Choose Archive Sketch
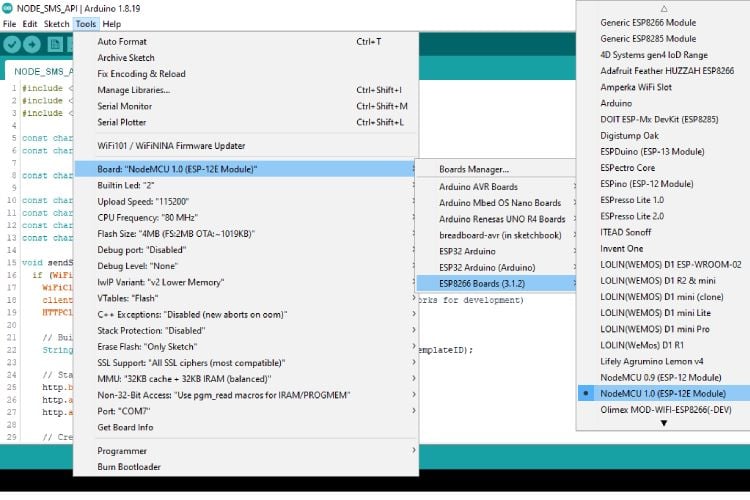Screen dimensions: 750x500 pyautogui.click(x=246, y=58)
